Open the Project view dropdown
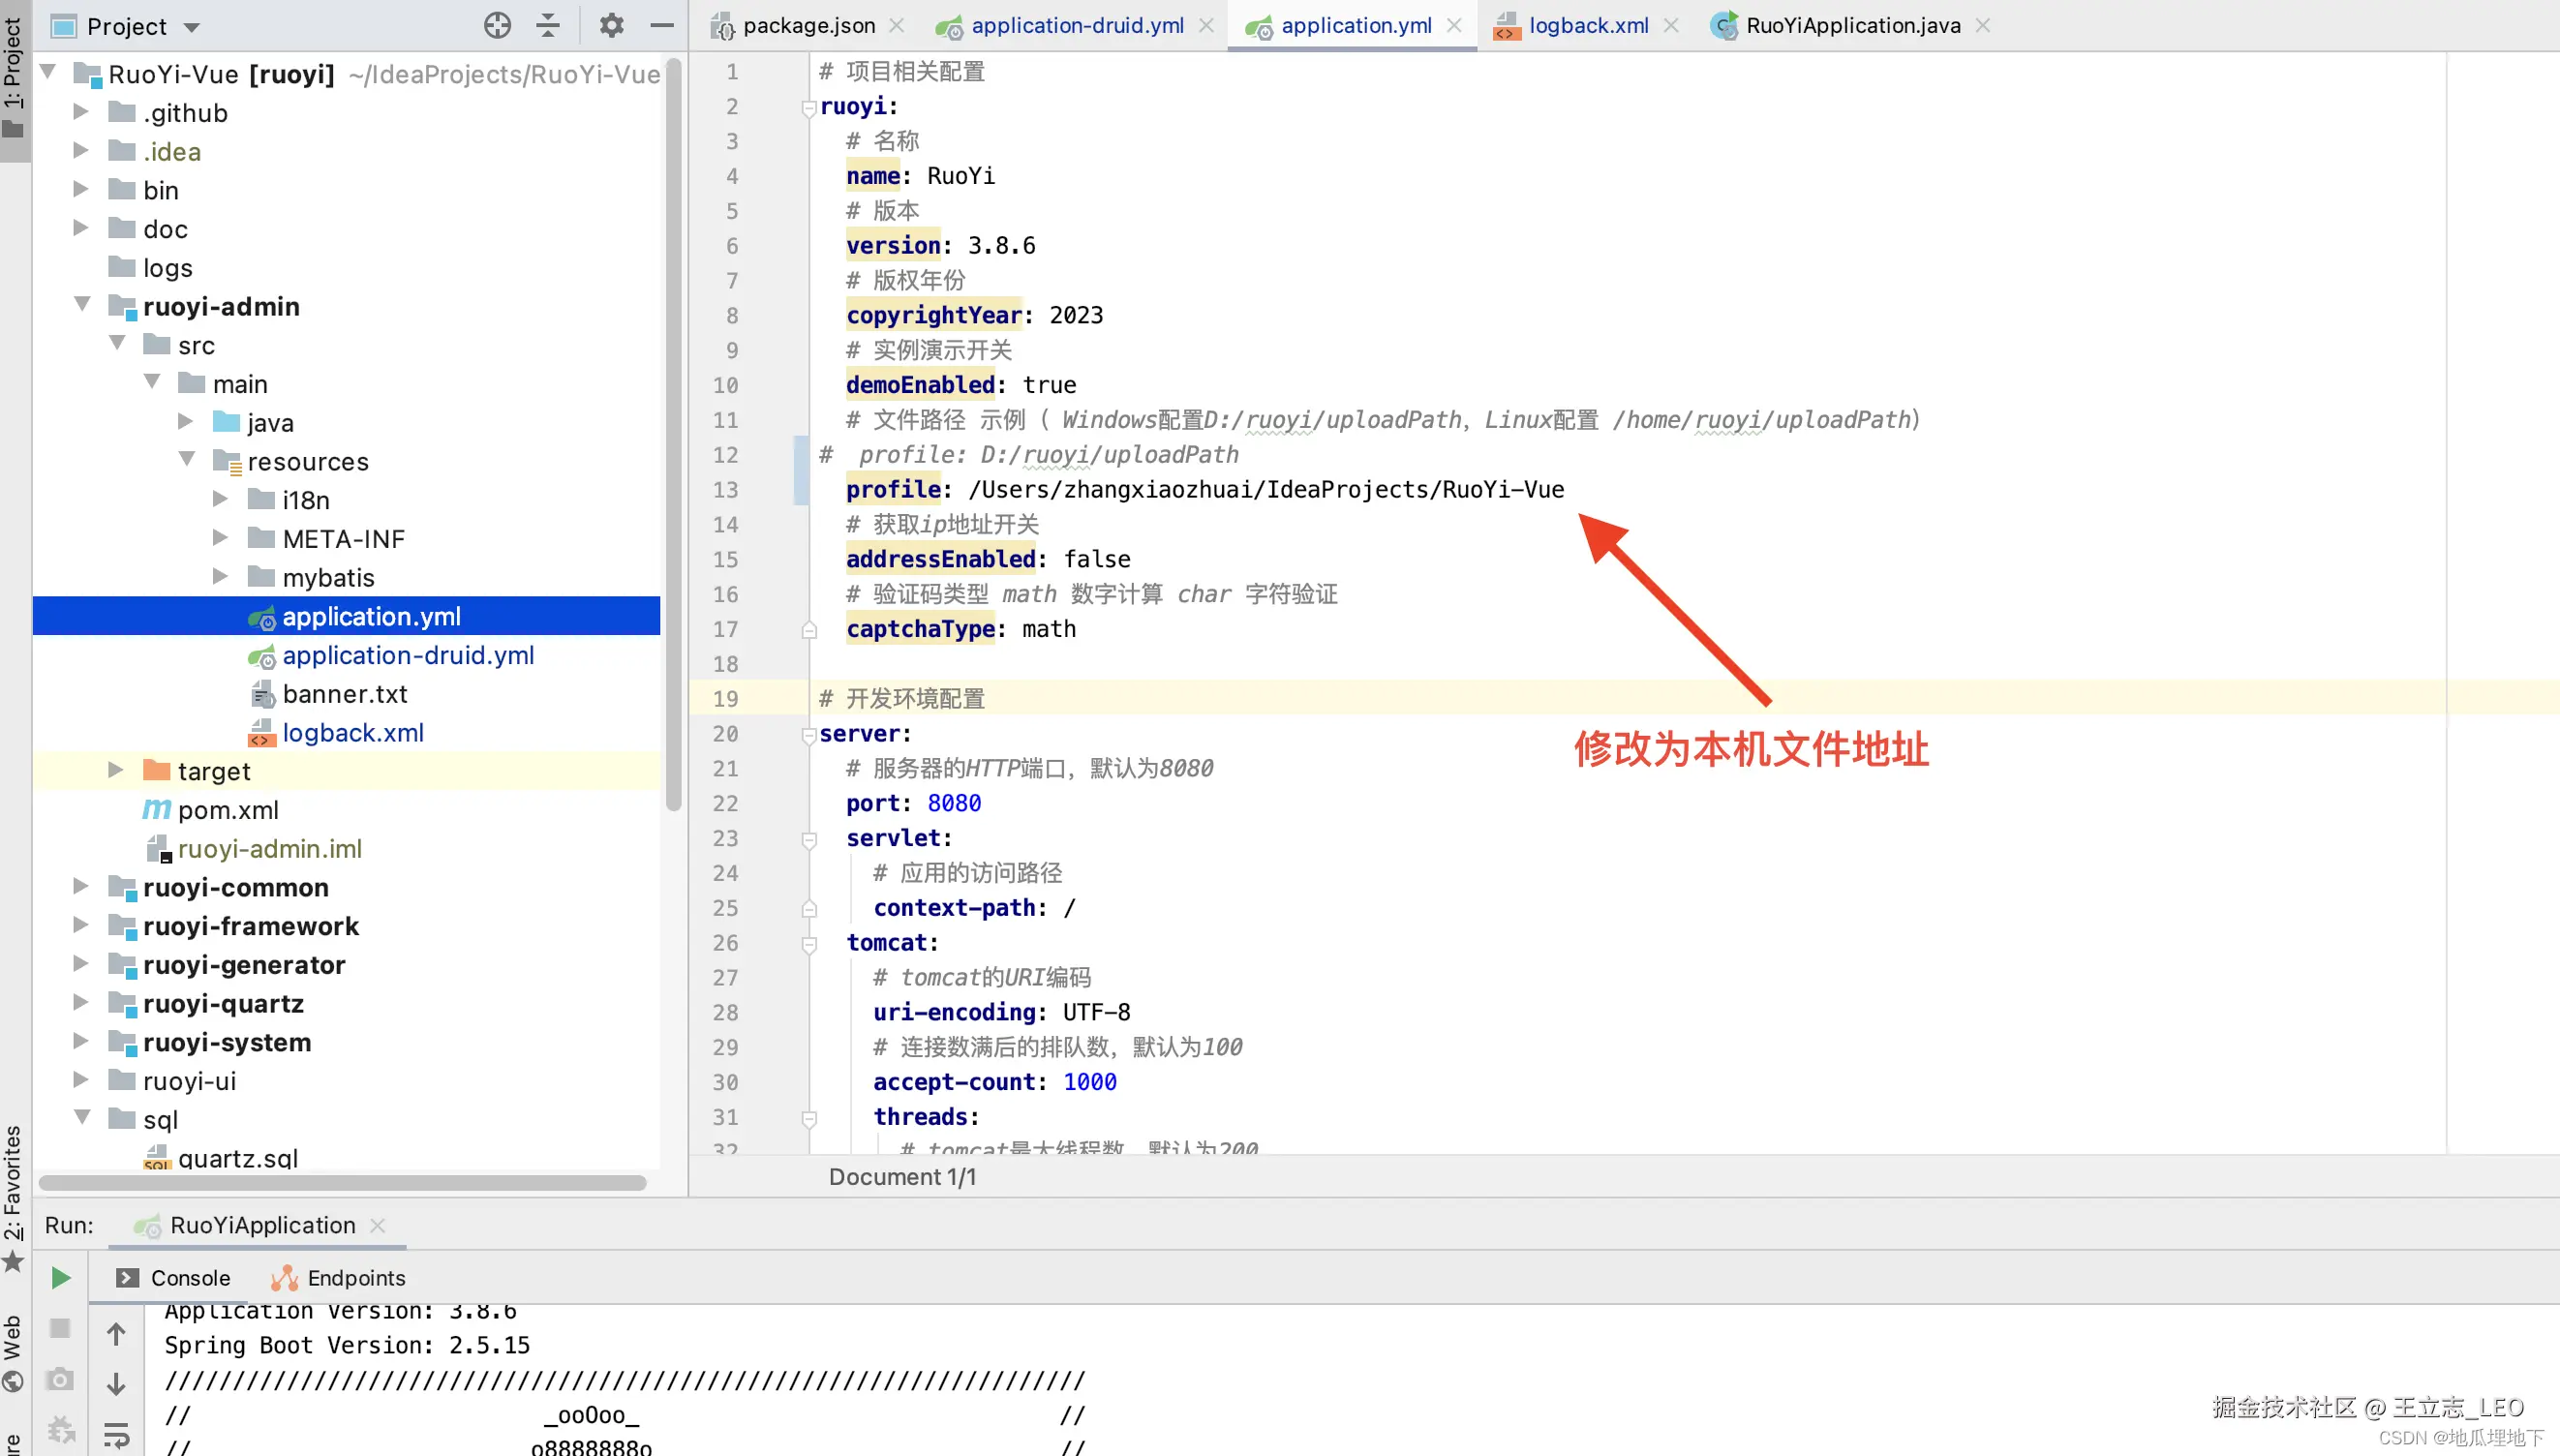 point(192,27)
